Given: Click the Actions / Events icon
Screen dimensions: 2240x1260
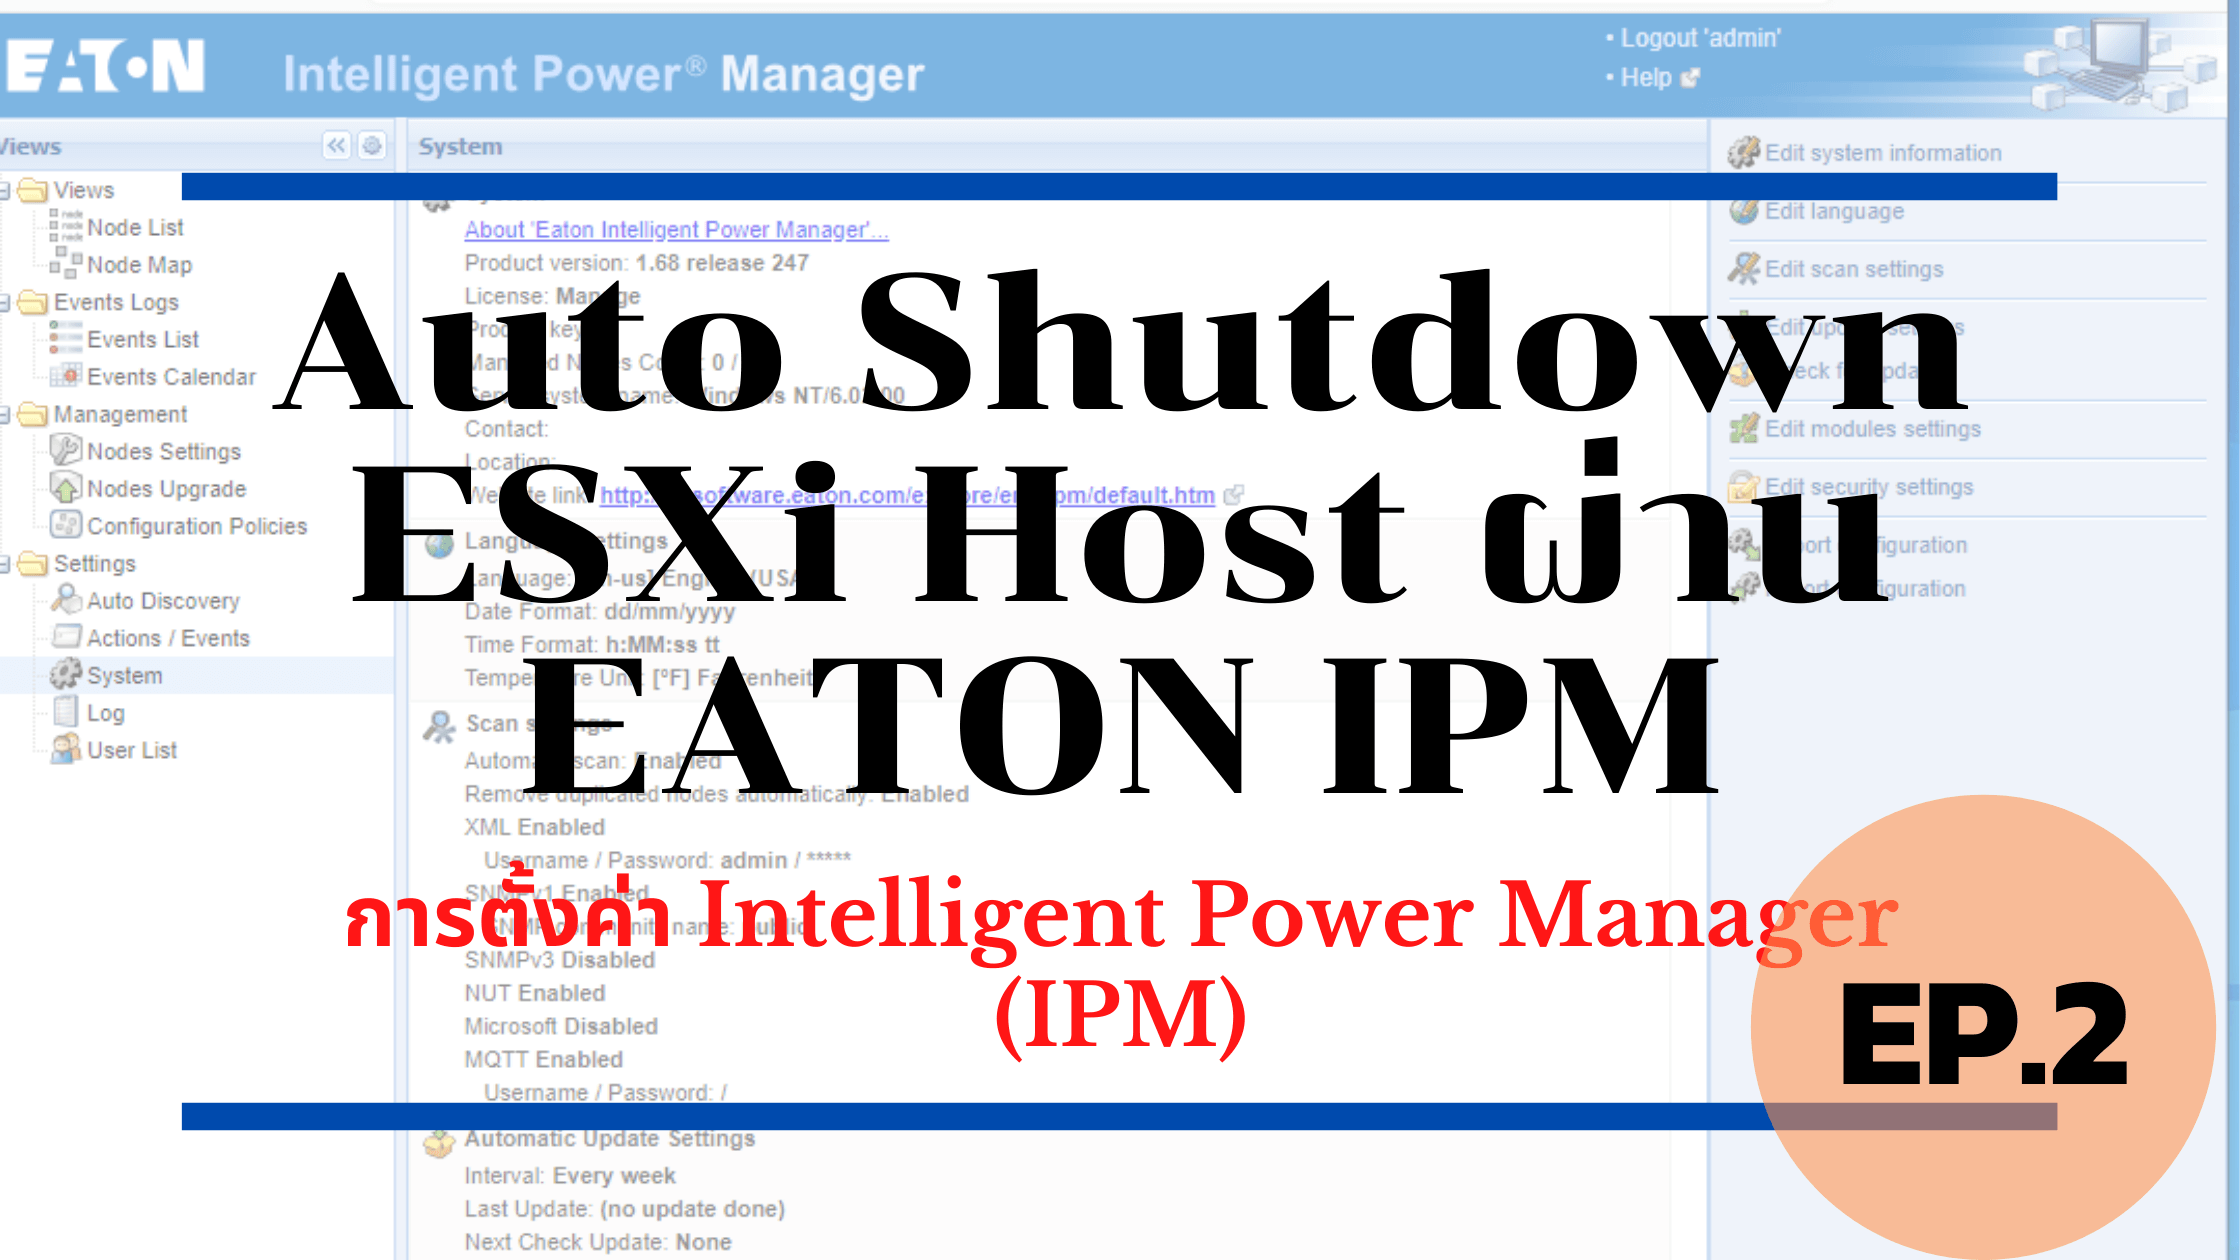Looking at the screenshot, I should [66, 637].
